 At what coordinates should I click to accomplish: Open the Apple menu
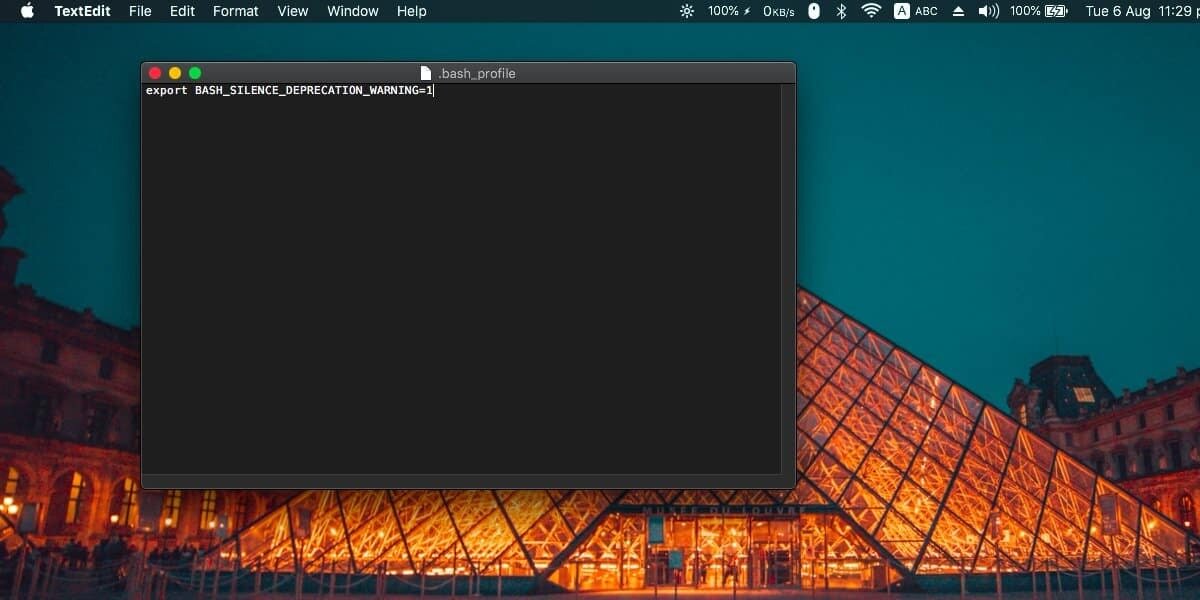point(27,11)
